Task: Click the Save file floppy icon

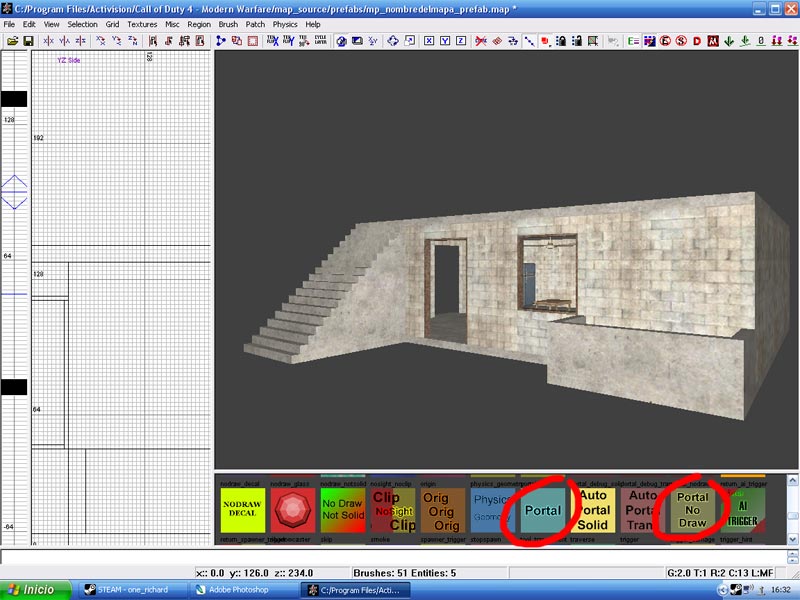Action: click(28, 41)
